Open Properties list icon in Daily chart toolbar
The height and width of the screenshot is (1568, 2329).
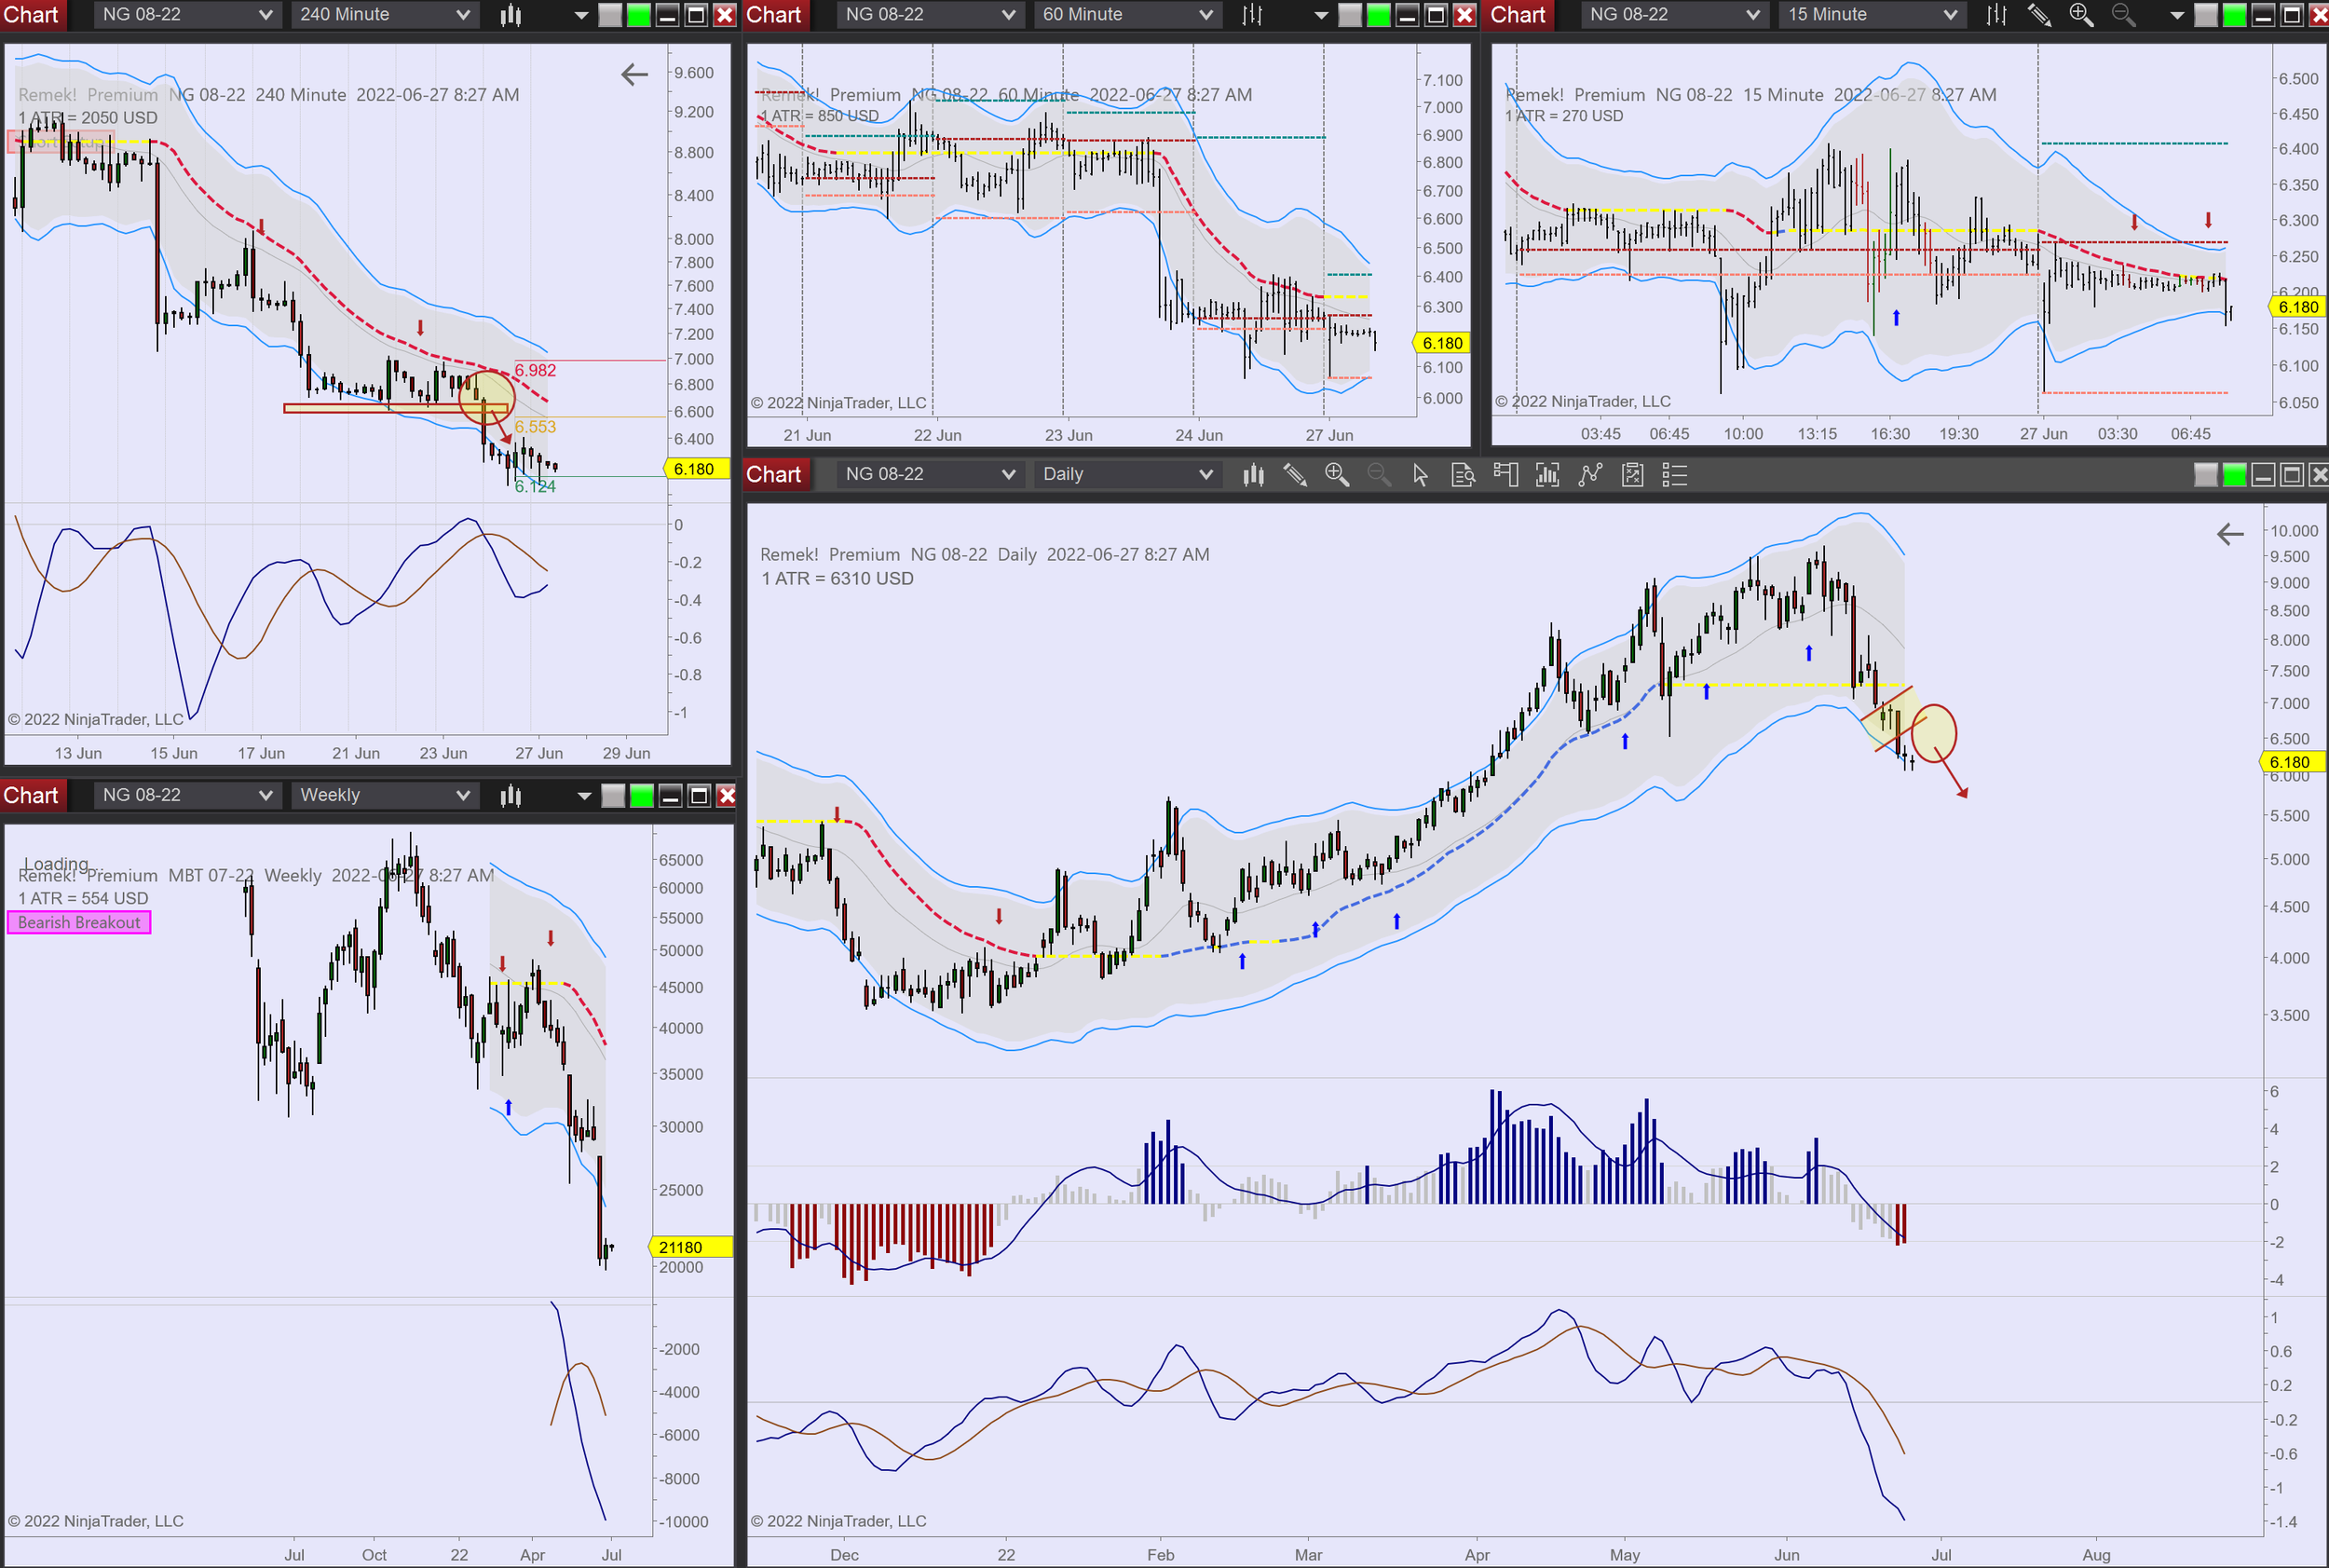tap(1674, 475)
